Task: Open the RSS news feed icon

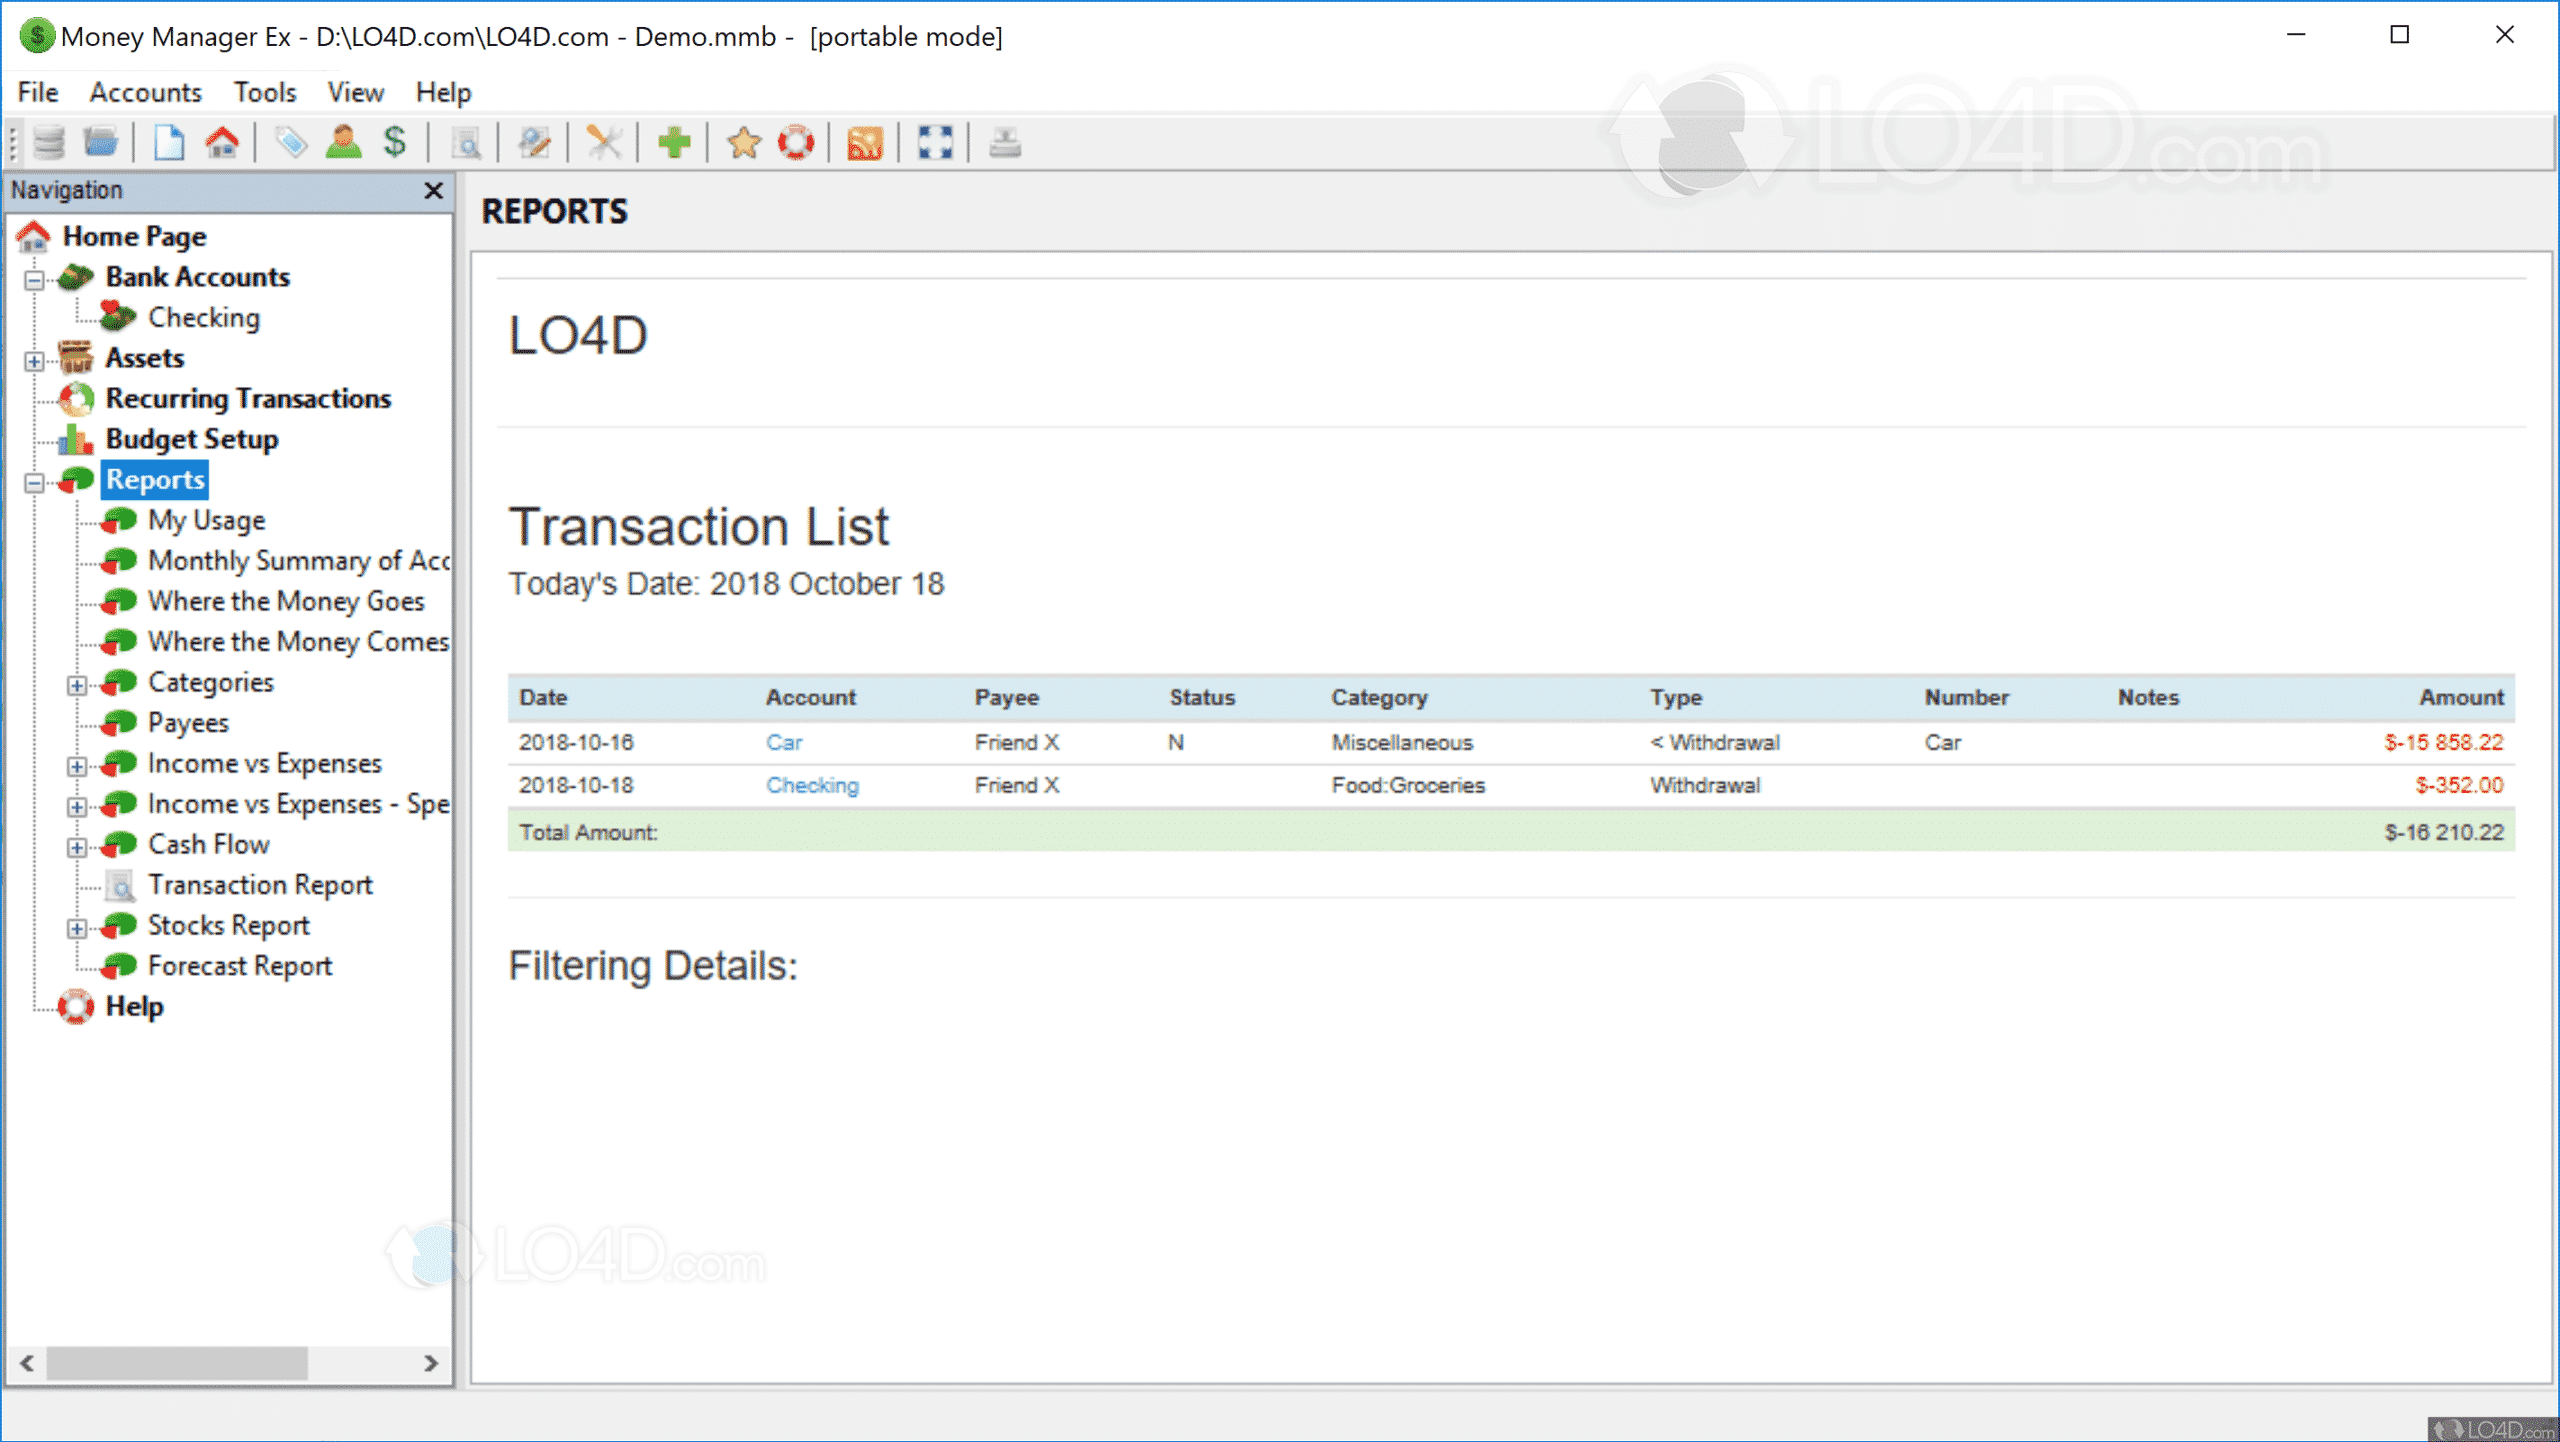Action: click(x=863, y=143)
